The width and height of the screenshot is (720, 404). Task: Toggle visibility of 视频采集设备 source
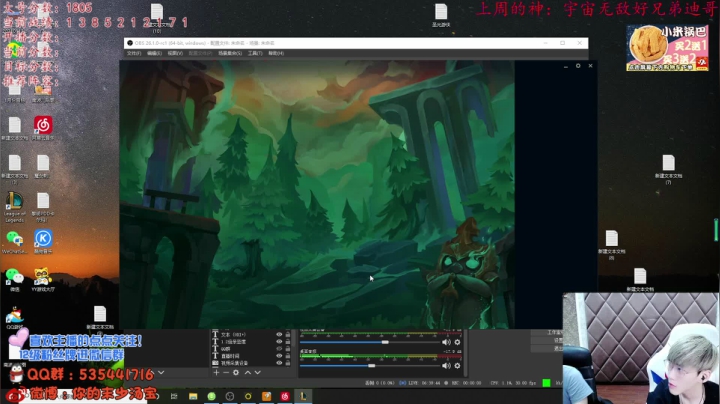(279, 363)
